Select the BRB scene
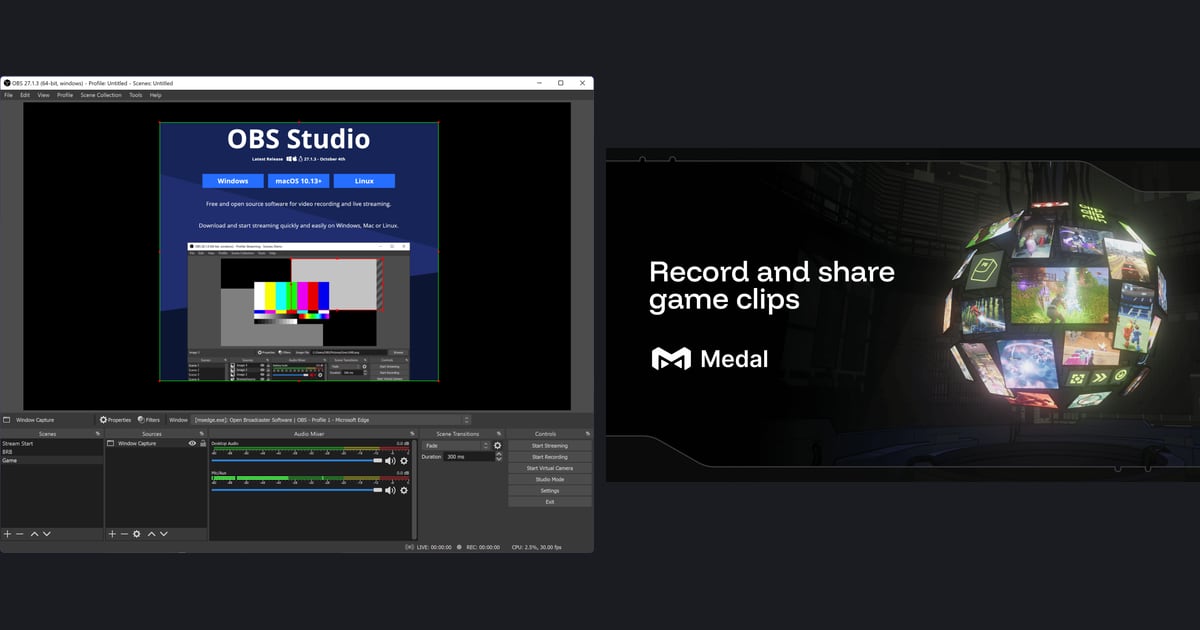Viewport: 1200px width, 630px height. click(x=52, y=452)
